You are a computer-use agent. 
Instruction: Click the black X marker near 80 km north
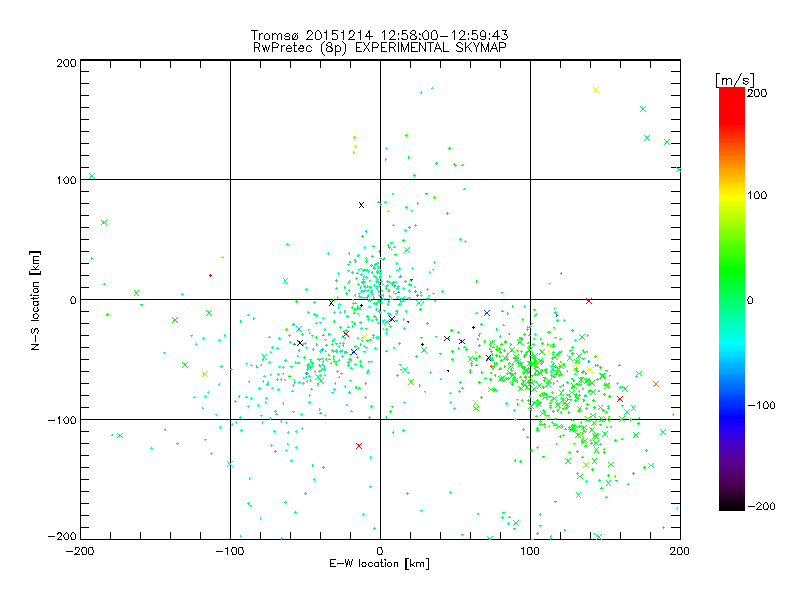click(361, 205)
